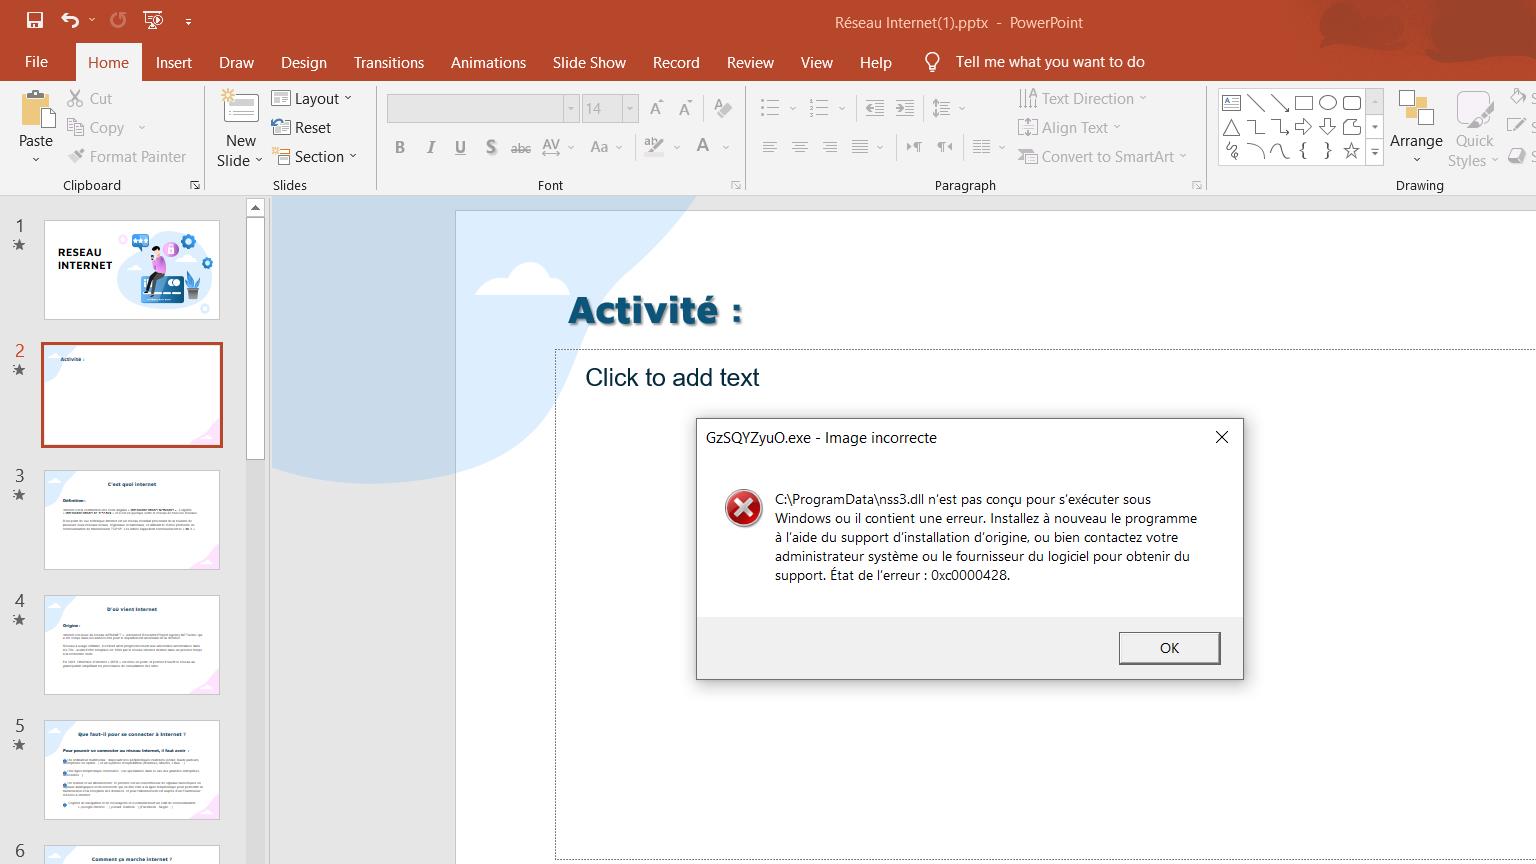Switch to the Insert tab
Image resolution: width=1536 pixels, height=864 pixels.
click(173, 62)
